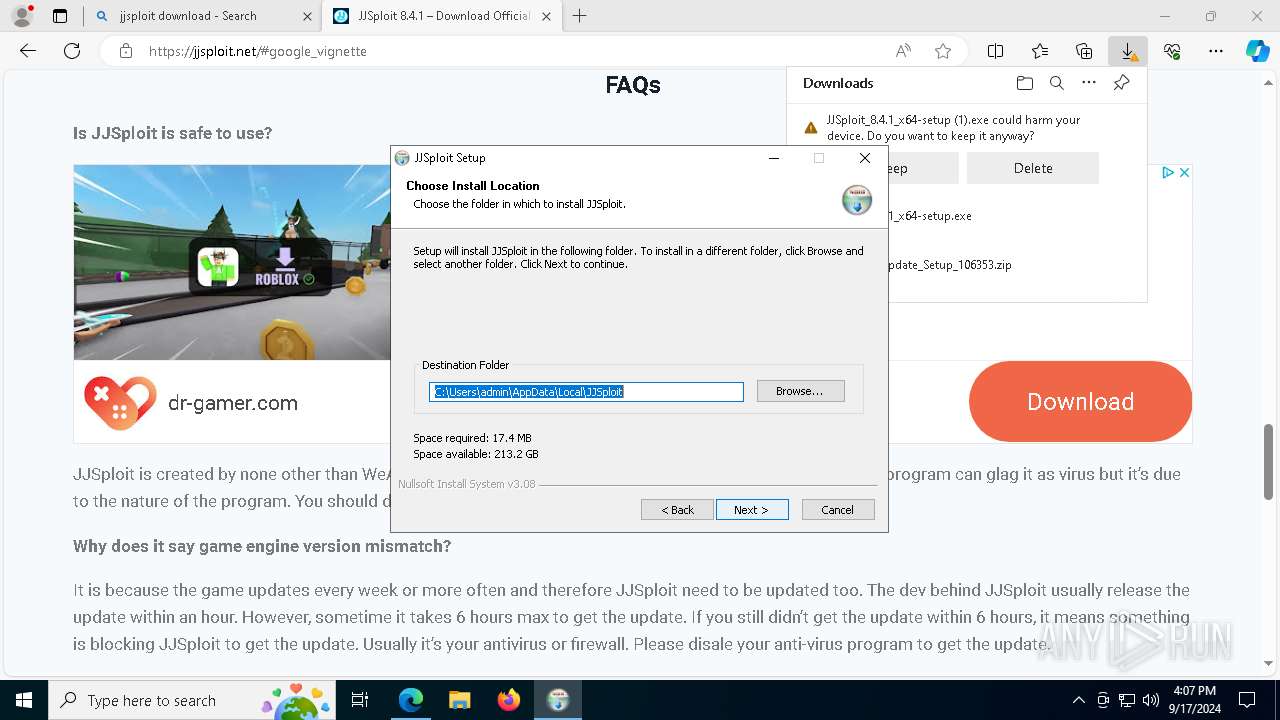This screenshot has width=1280, height=720.
Task: Open the tab actions menu icon
Action: click(60, 16)
